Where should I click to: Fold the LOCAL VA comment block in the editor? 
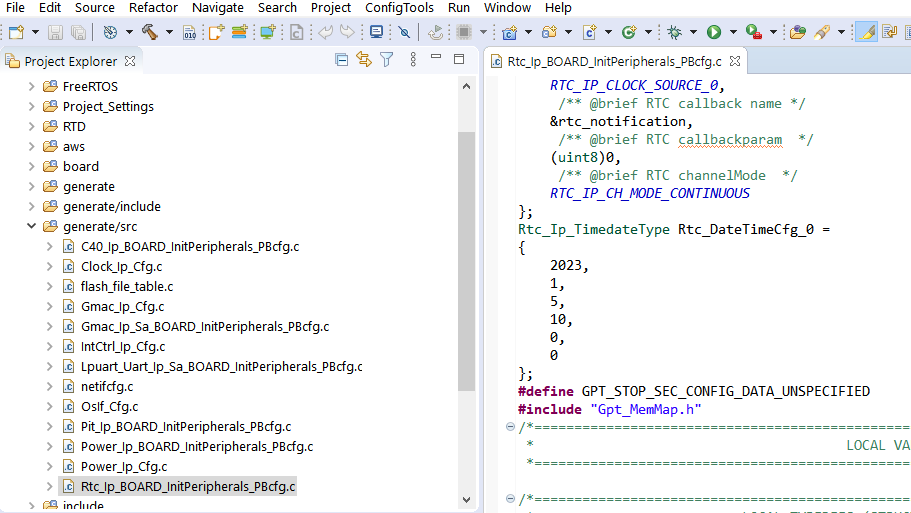tap(511, 428)
